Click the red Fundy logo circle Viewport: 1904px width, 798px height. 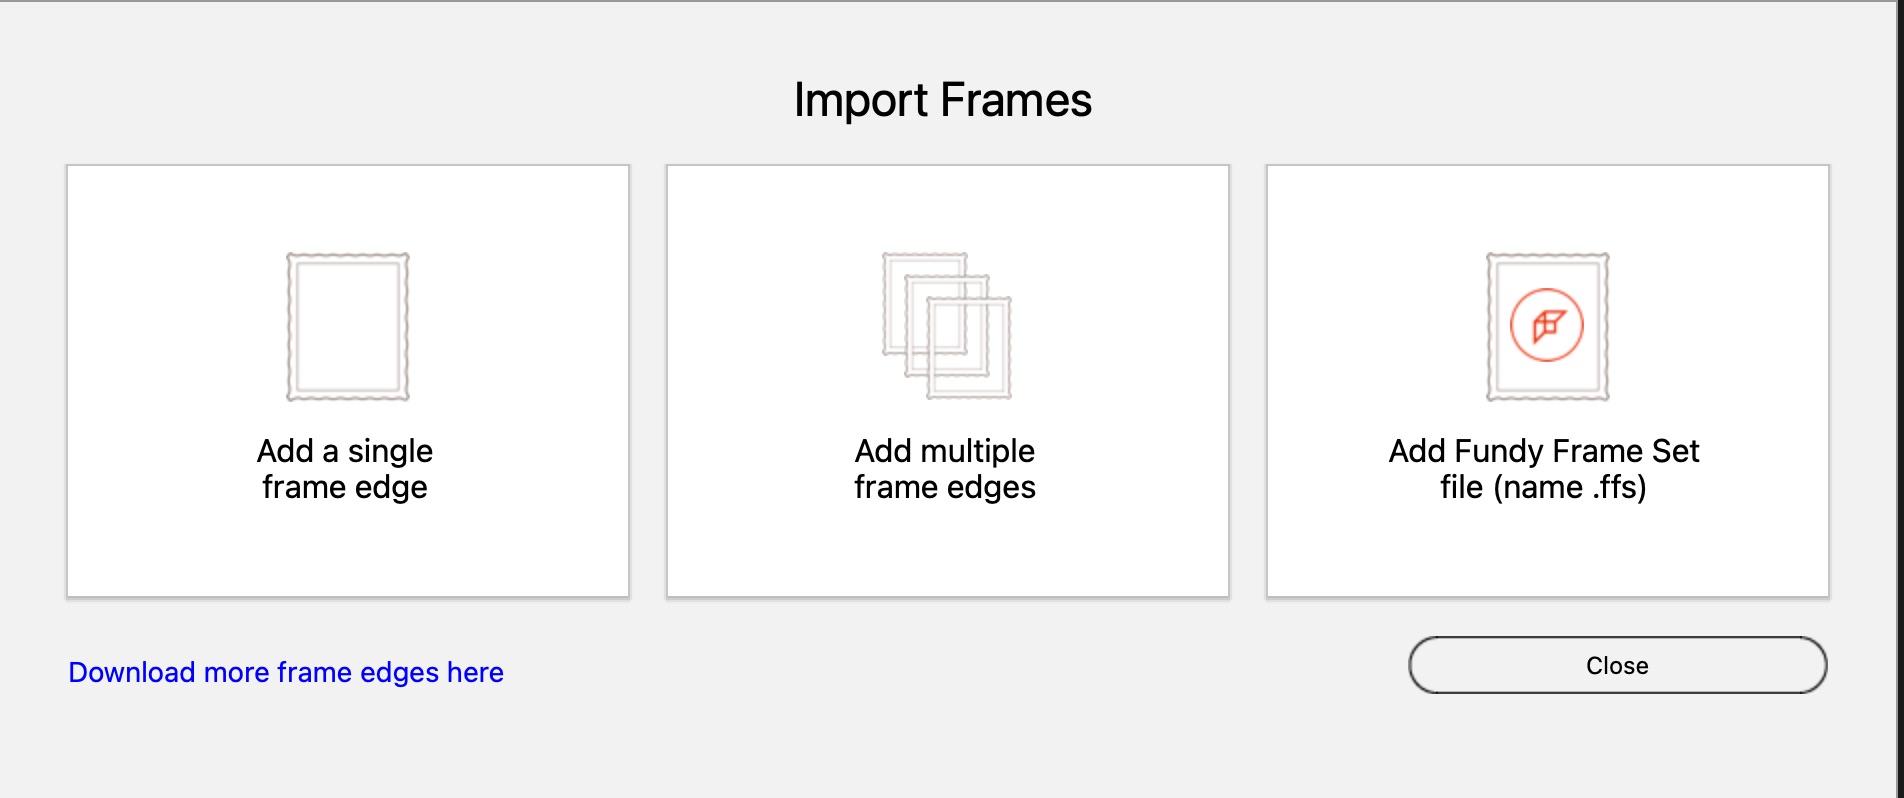[x=1547, y=325]
